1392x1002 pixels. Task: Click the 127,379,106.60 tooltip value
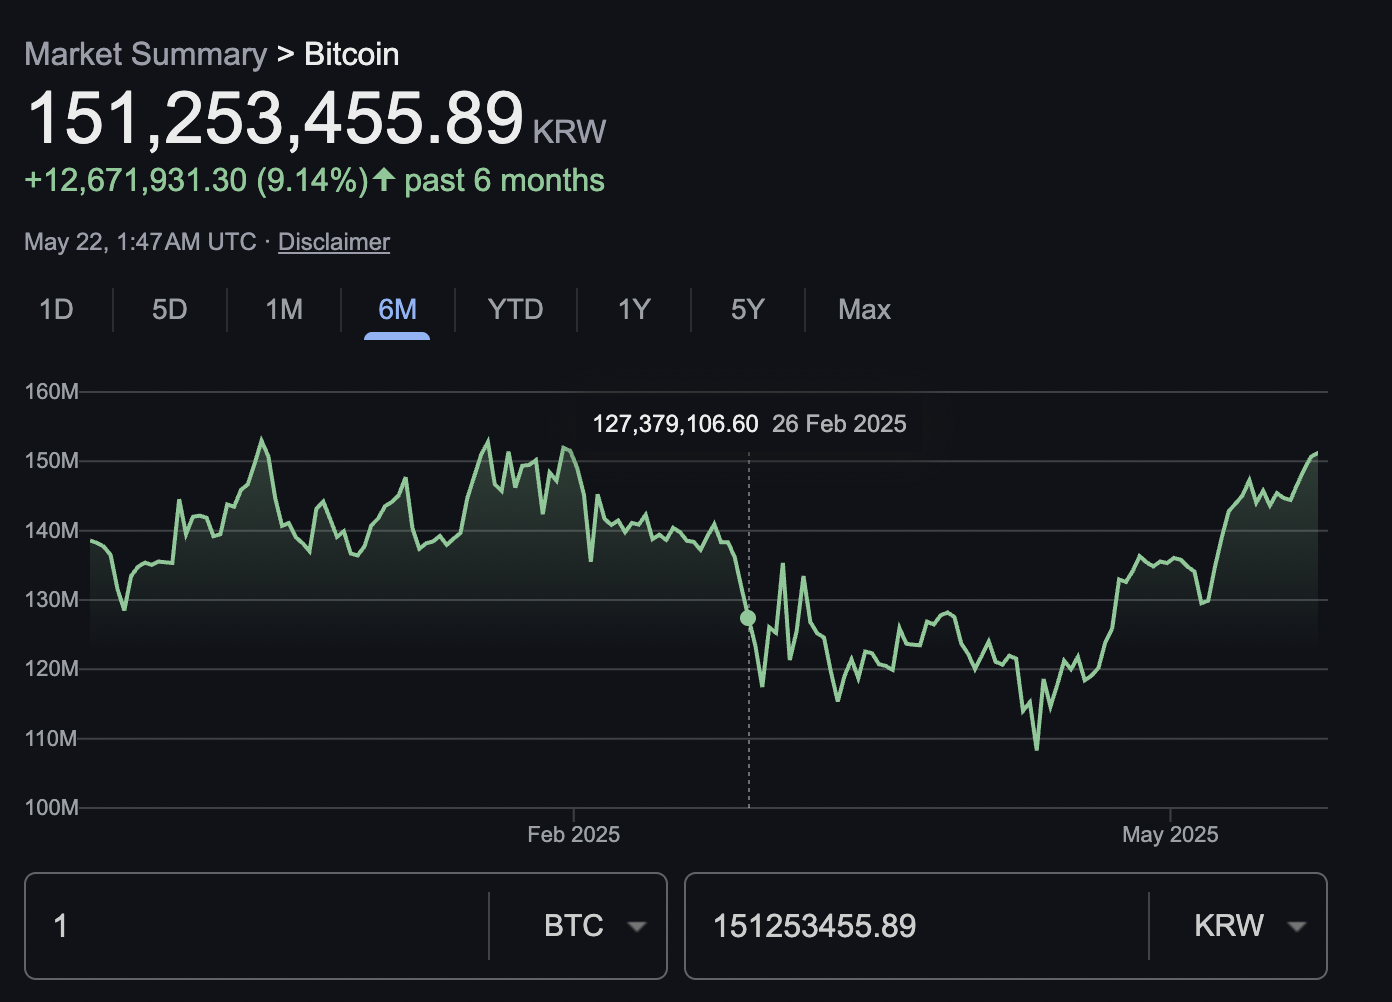(x=675, y=424)
